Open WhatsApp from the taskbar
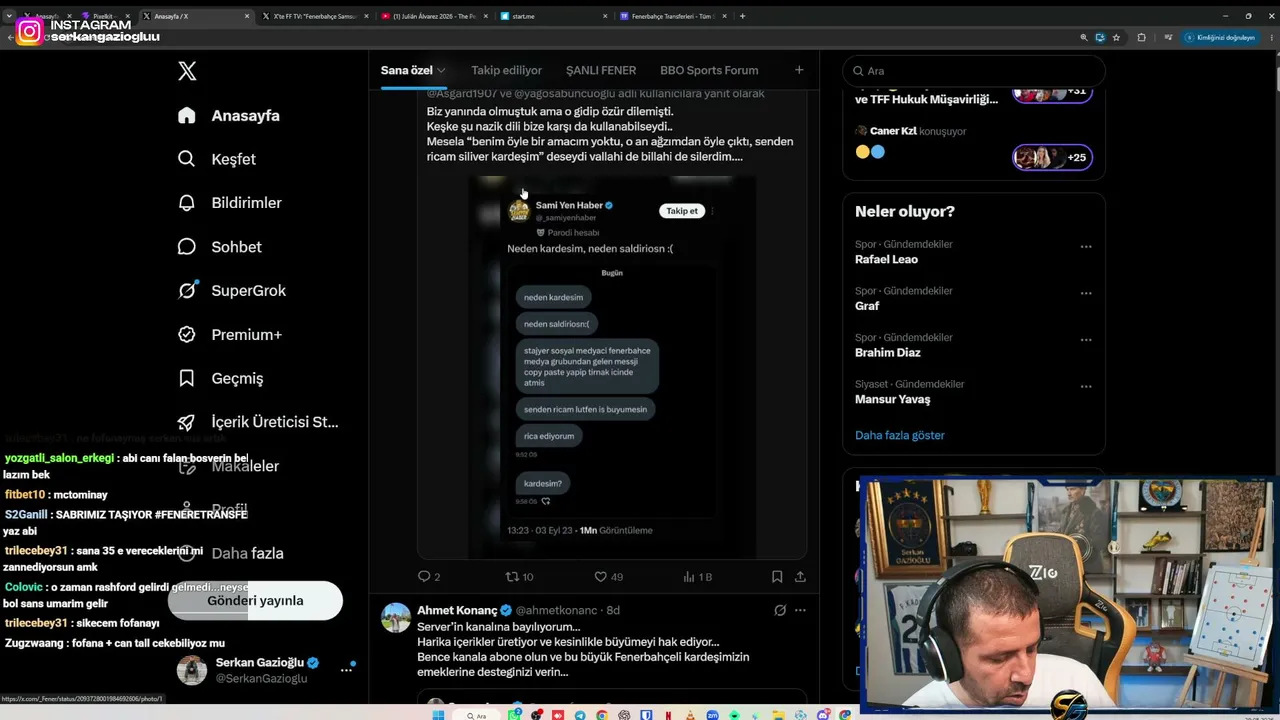This screenshot has width=1280, height=720. [514, 715]
